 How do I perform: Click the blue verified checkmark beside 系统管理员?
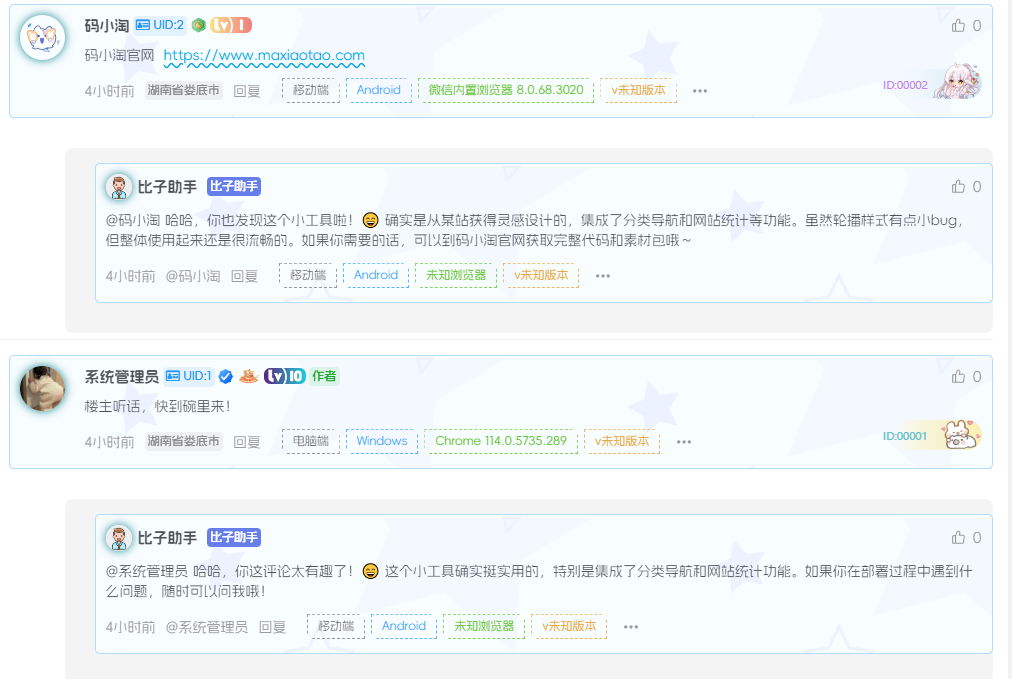click(x=225, y=376)
